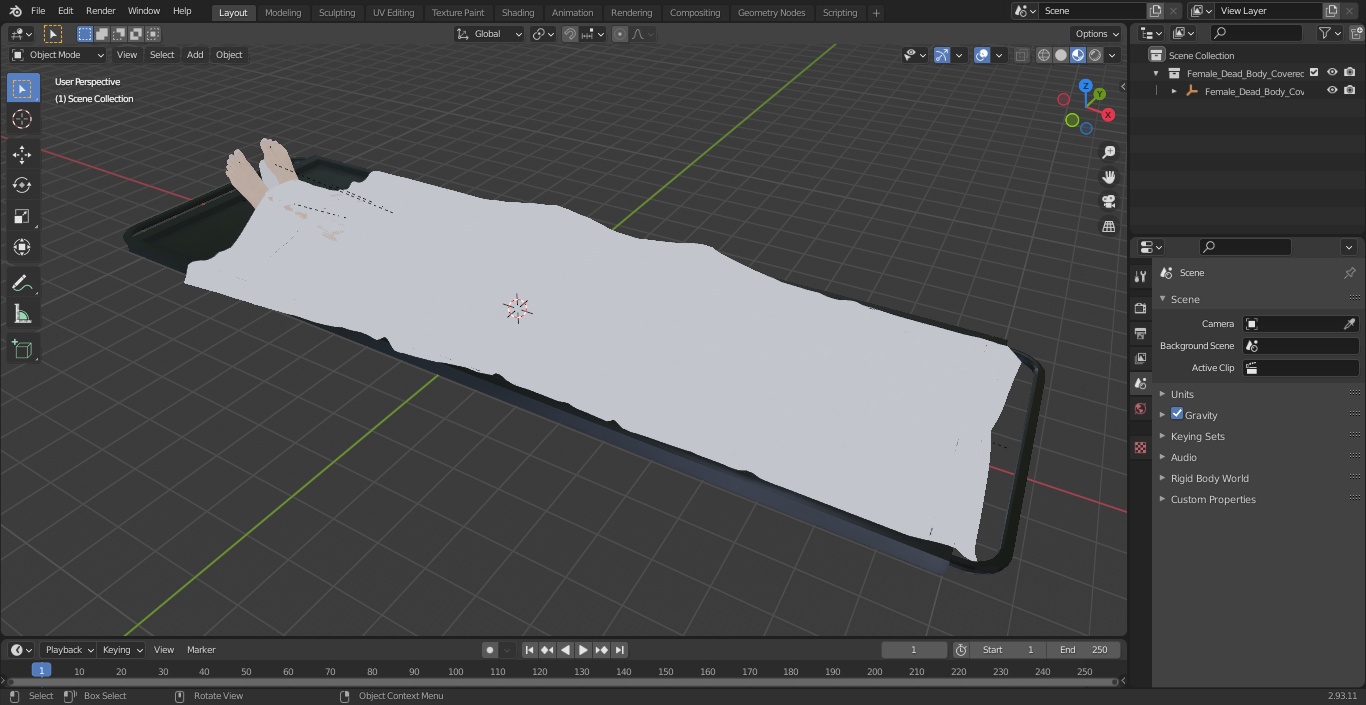The width and height of the screenshot is (1366, 705).
Task: Expand Female_Dead_Body_Cov tree item
Action: pyautogui.click(x=1174, y=91)
